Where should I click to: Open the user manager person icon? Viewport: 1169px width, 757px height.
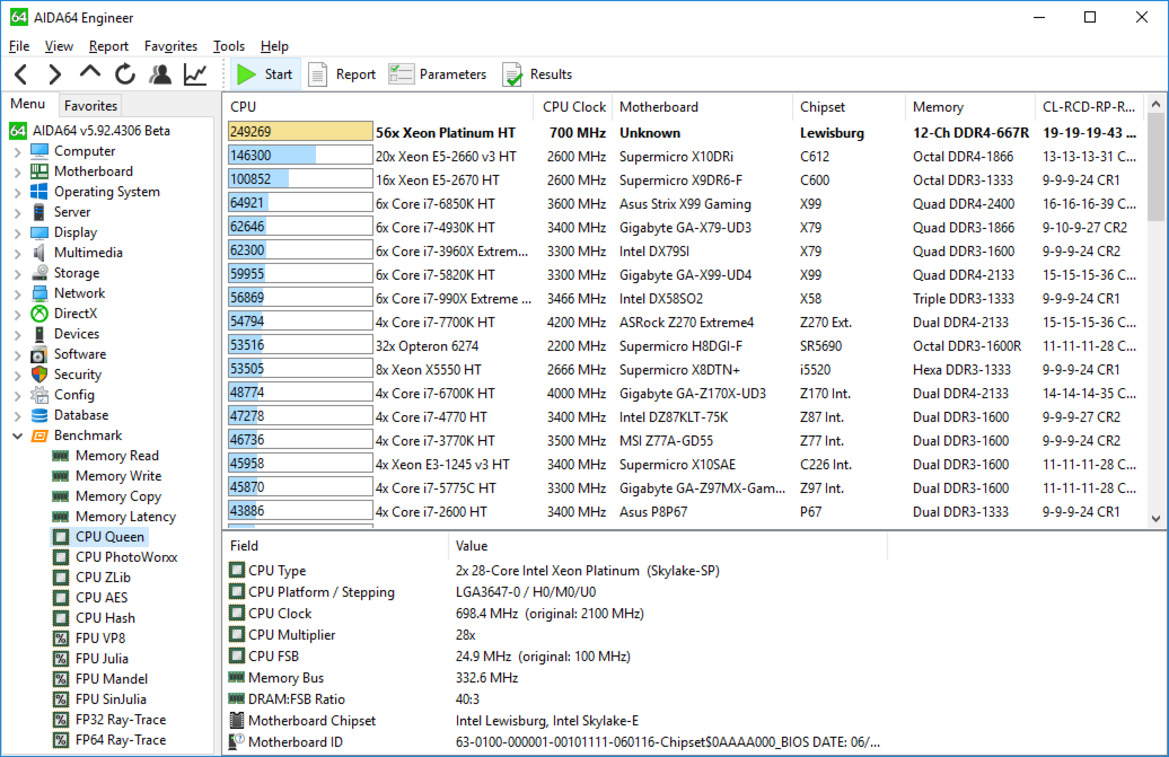click(160, 74)
